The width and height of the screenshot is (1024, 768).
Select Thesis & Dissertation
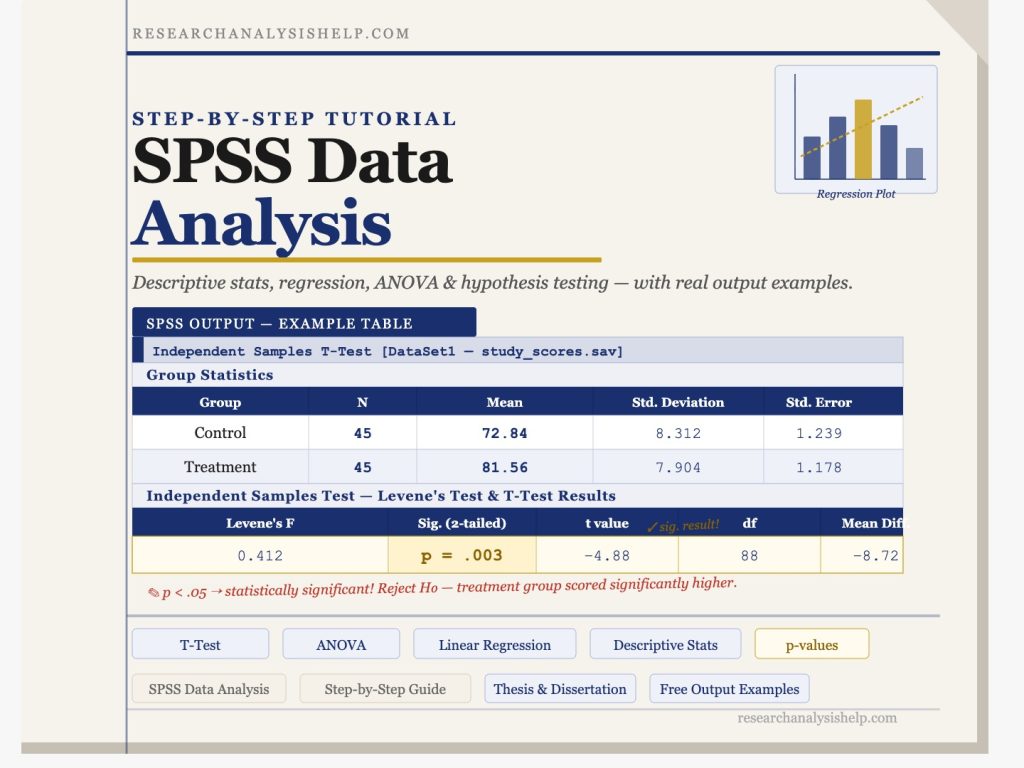560,688
